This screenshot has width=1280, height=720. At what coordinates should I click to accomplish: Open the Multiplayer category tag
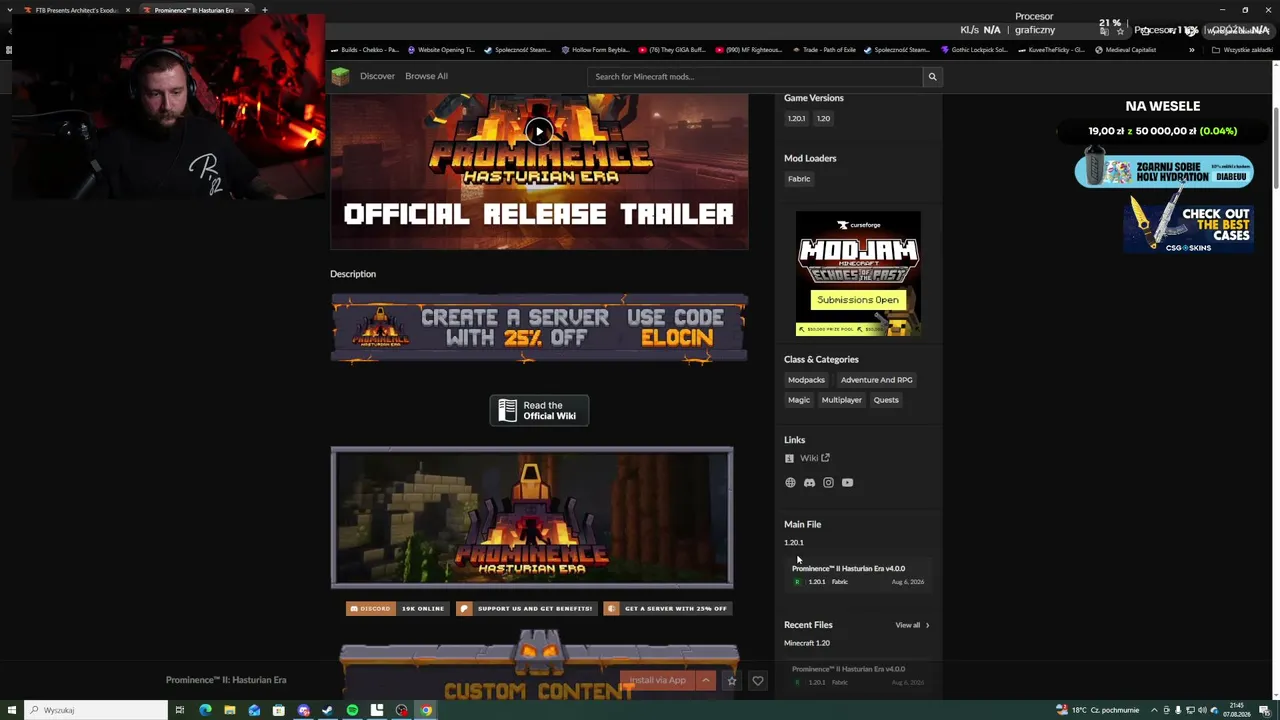coord(841,400)
